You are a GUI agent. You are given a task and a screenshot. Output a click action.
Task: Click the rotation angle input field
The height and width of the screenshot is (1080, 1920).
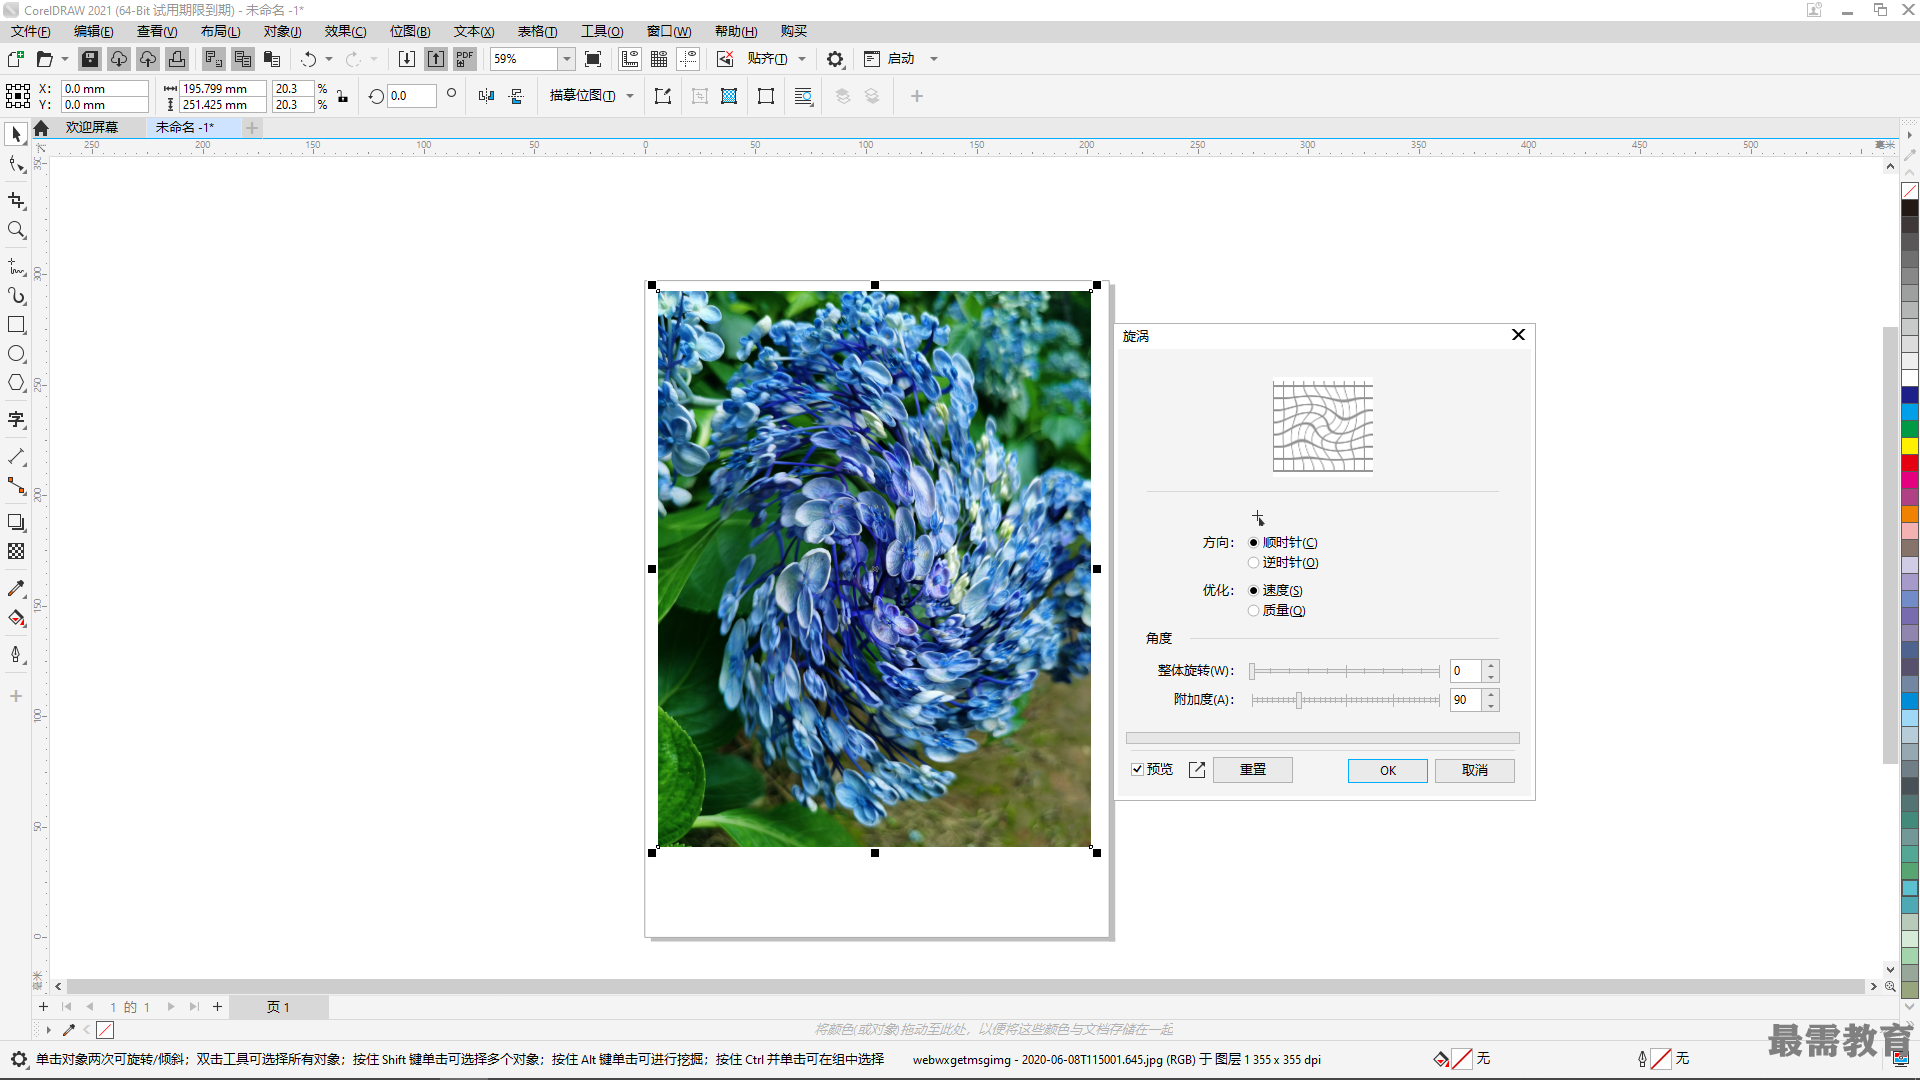pos(412,96)
